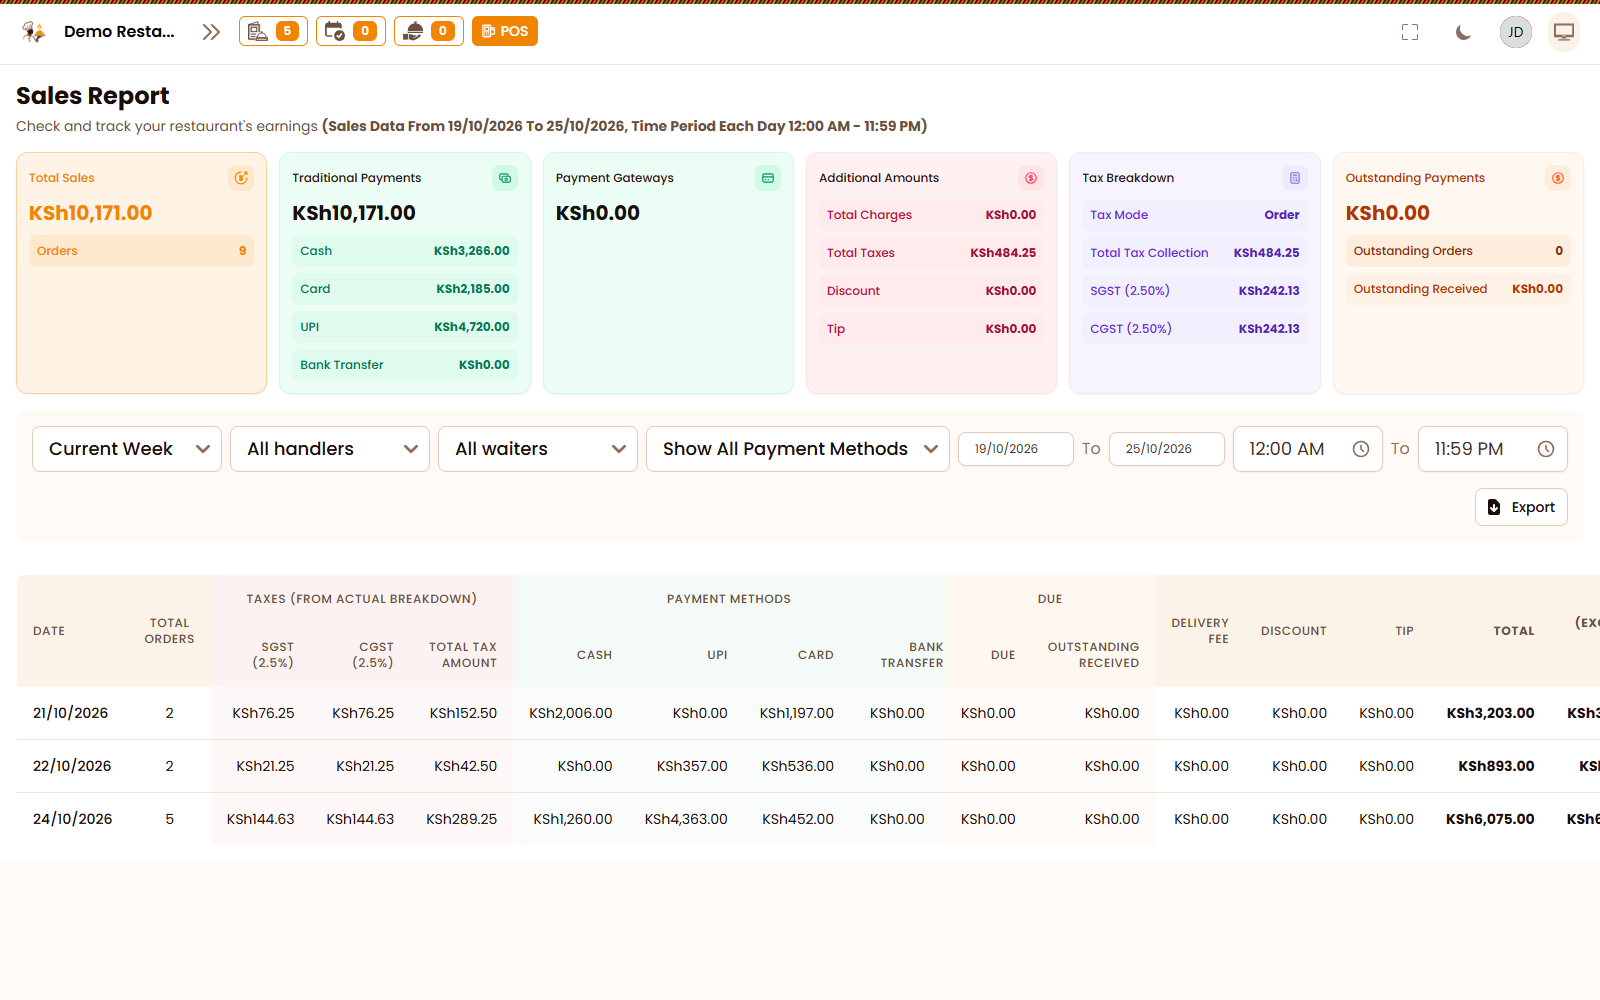
Task: Click Cash amount KSh3,266.00
Action: (472, 251)
